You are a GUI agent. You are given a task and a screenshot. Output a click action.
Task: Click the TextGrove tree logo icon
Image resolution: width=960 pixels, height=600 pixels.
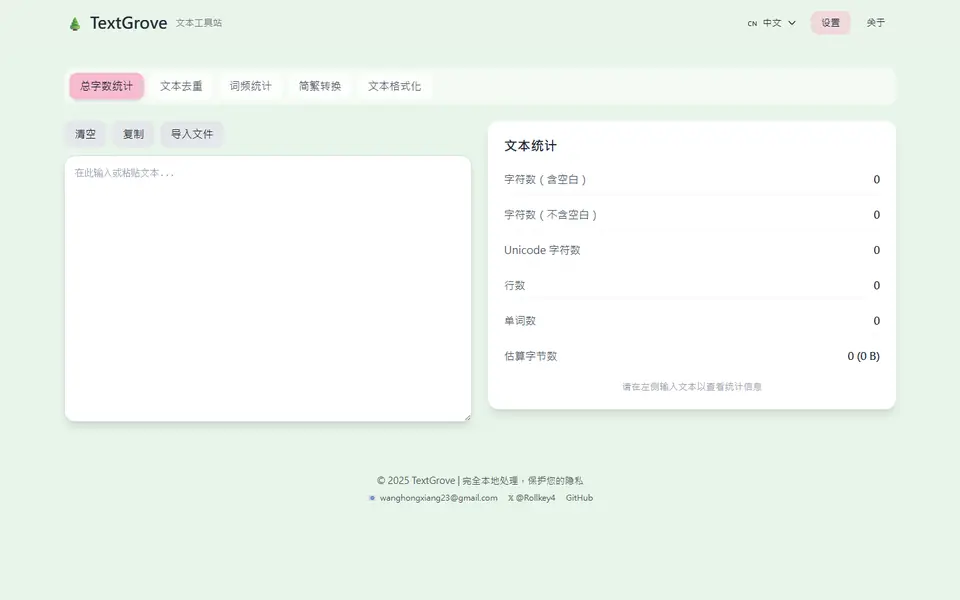75,24
